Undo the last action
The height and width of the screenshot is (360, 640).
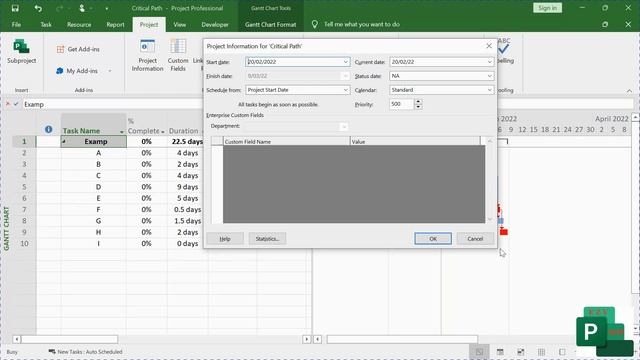[38, 8]
